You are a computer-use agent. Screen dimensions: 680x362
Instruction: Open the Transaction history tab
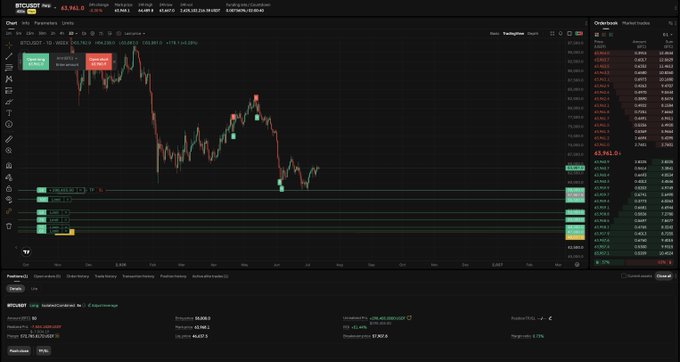(138, 276)
